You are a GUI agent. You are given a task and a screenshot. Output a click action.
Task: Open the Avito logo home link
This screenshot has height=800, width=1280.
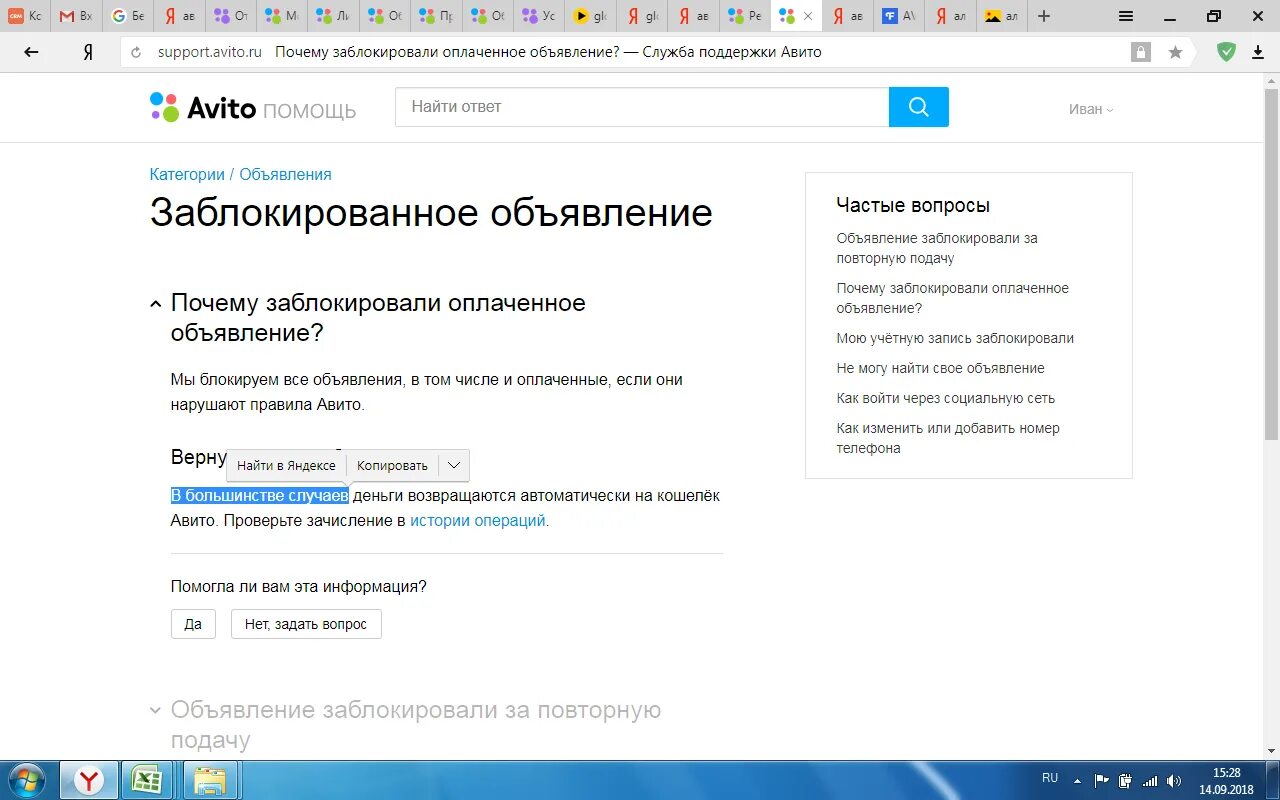click(x=203, y=108)
